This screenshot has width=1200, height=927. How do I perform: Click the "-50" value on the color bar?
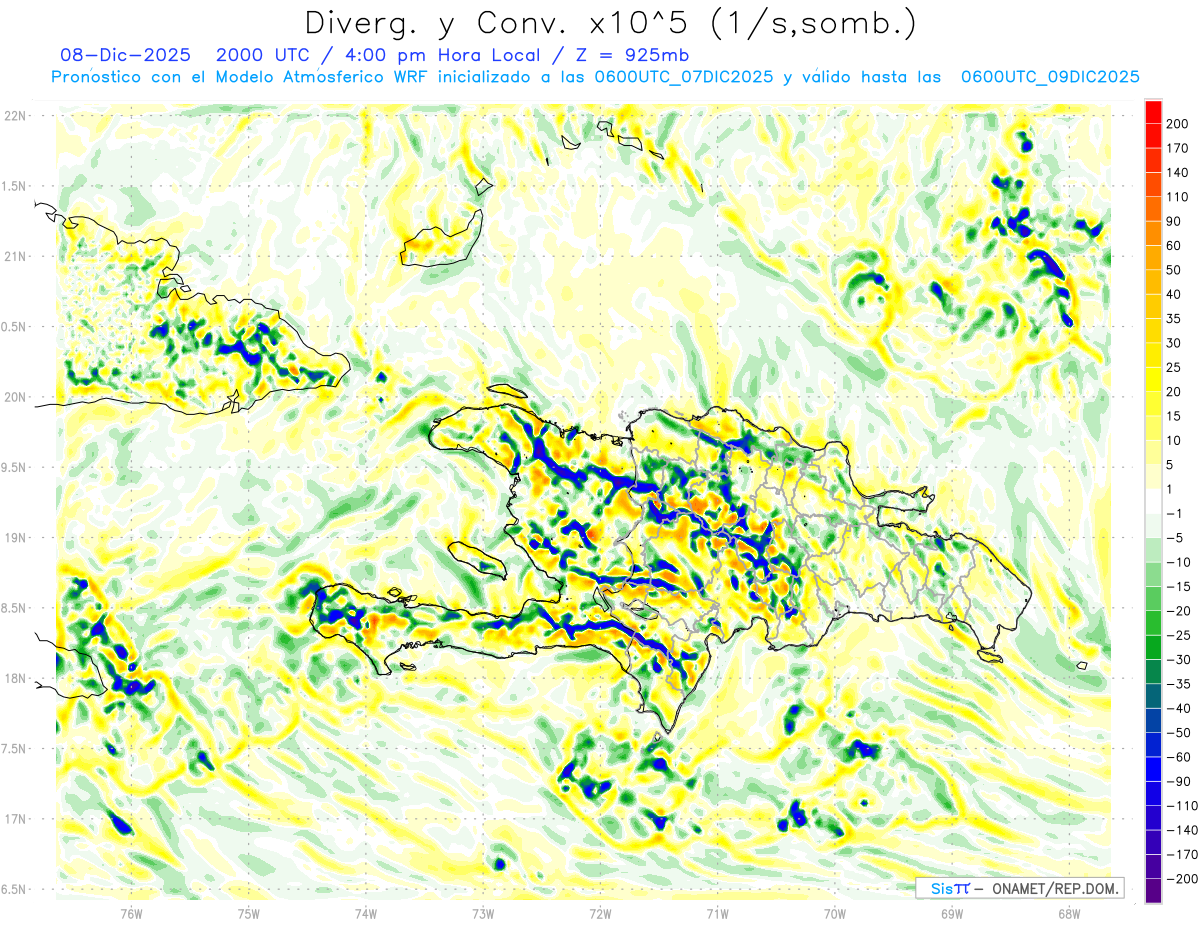[x=1179, y=733]
